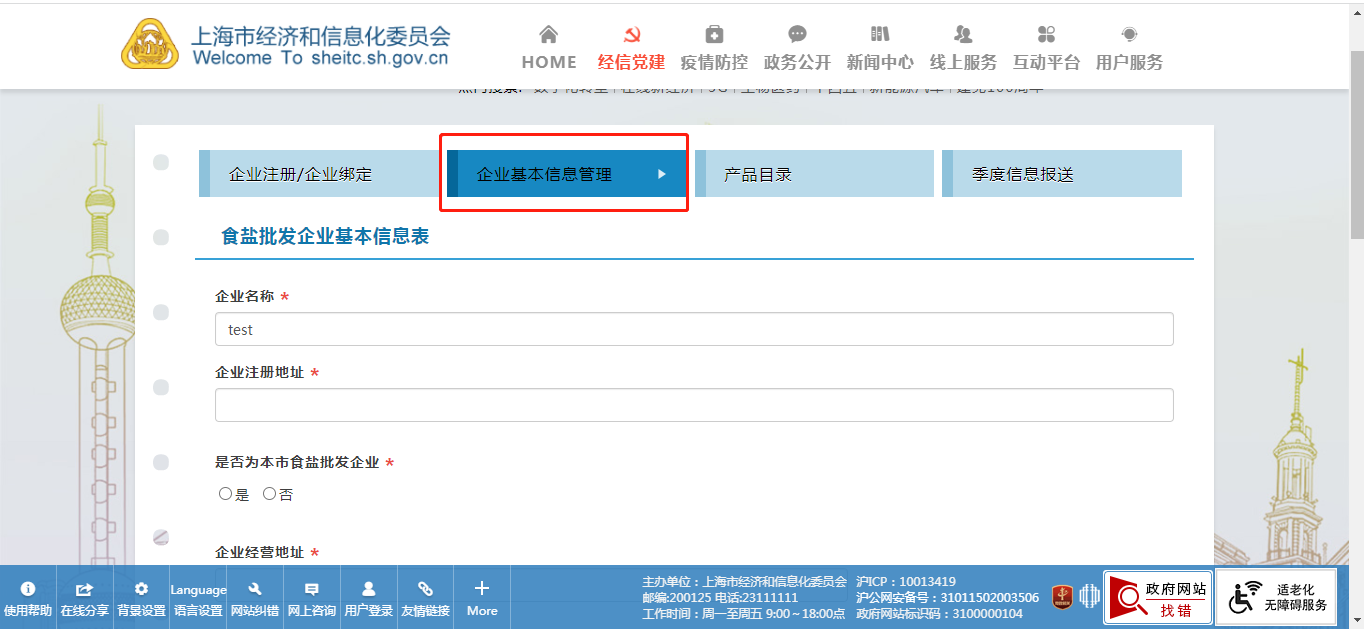Open 用户登录 person icon

pos(368,589)
